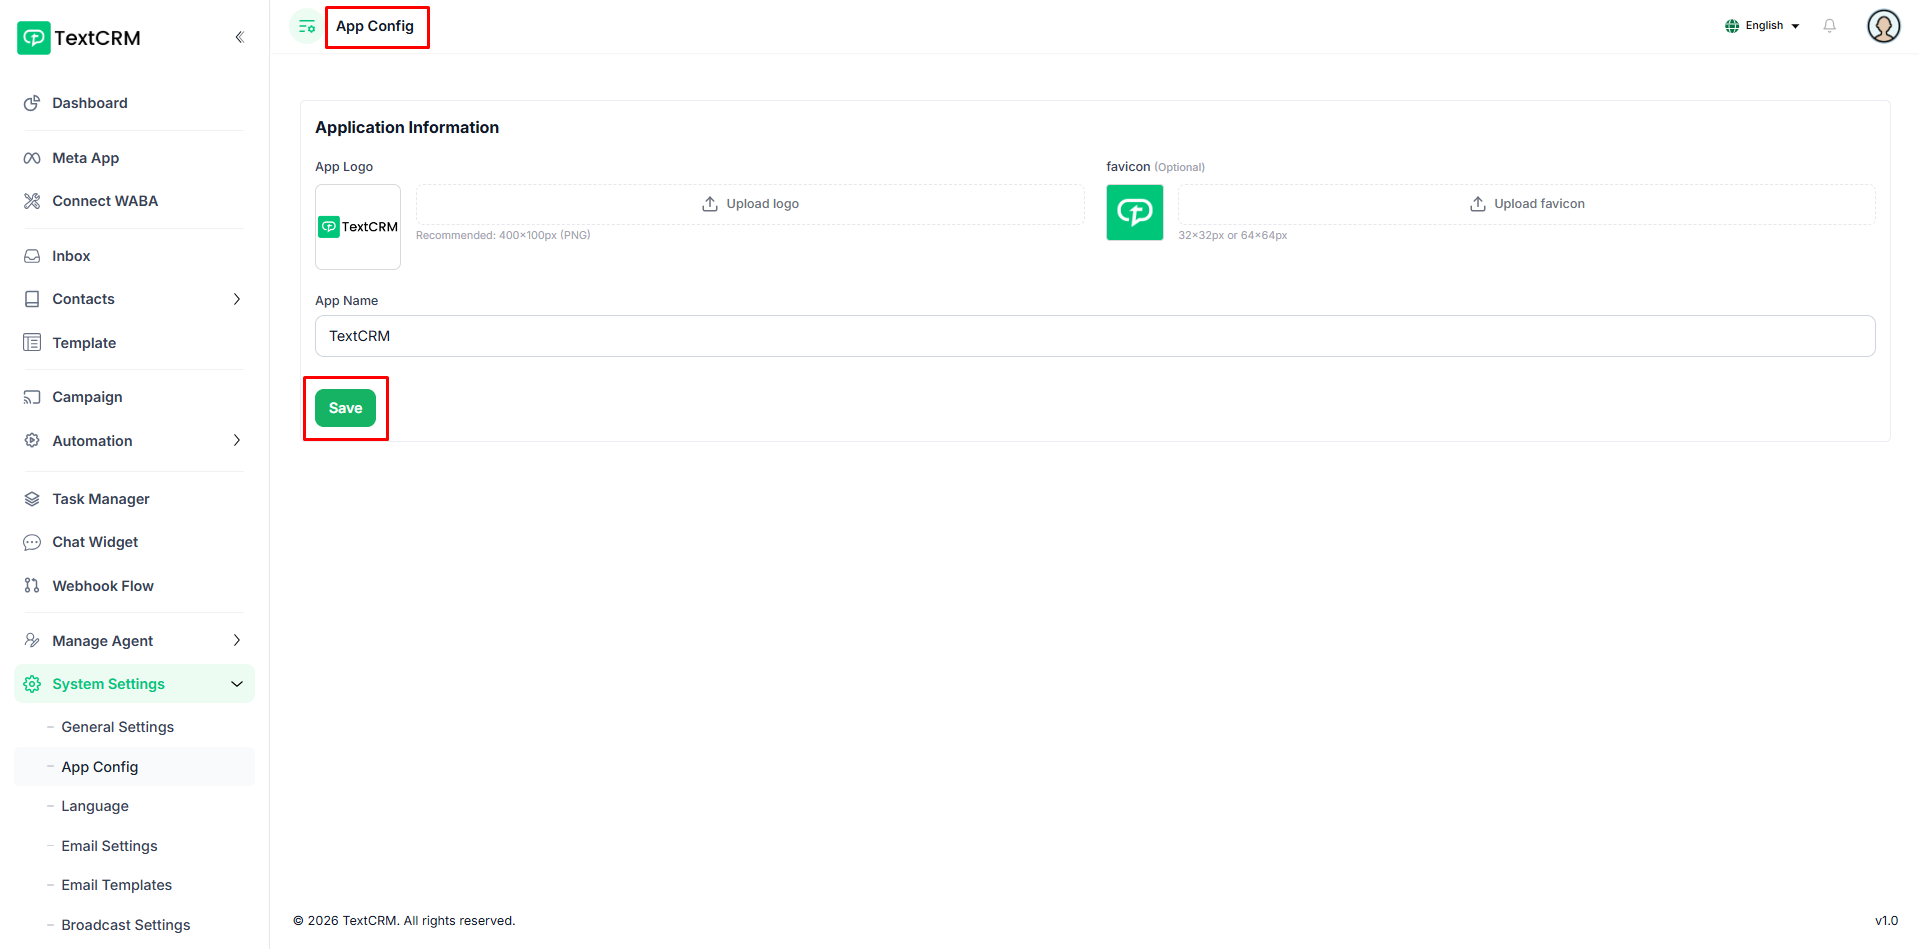The height and width of the screenshot is (949, 1919).
Task: Click the Inbox tray icon
Action: [x=32, y=256]
